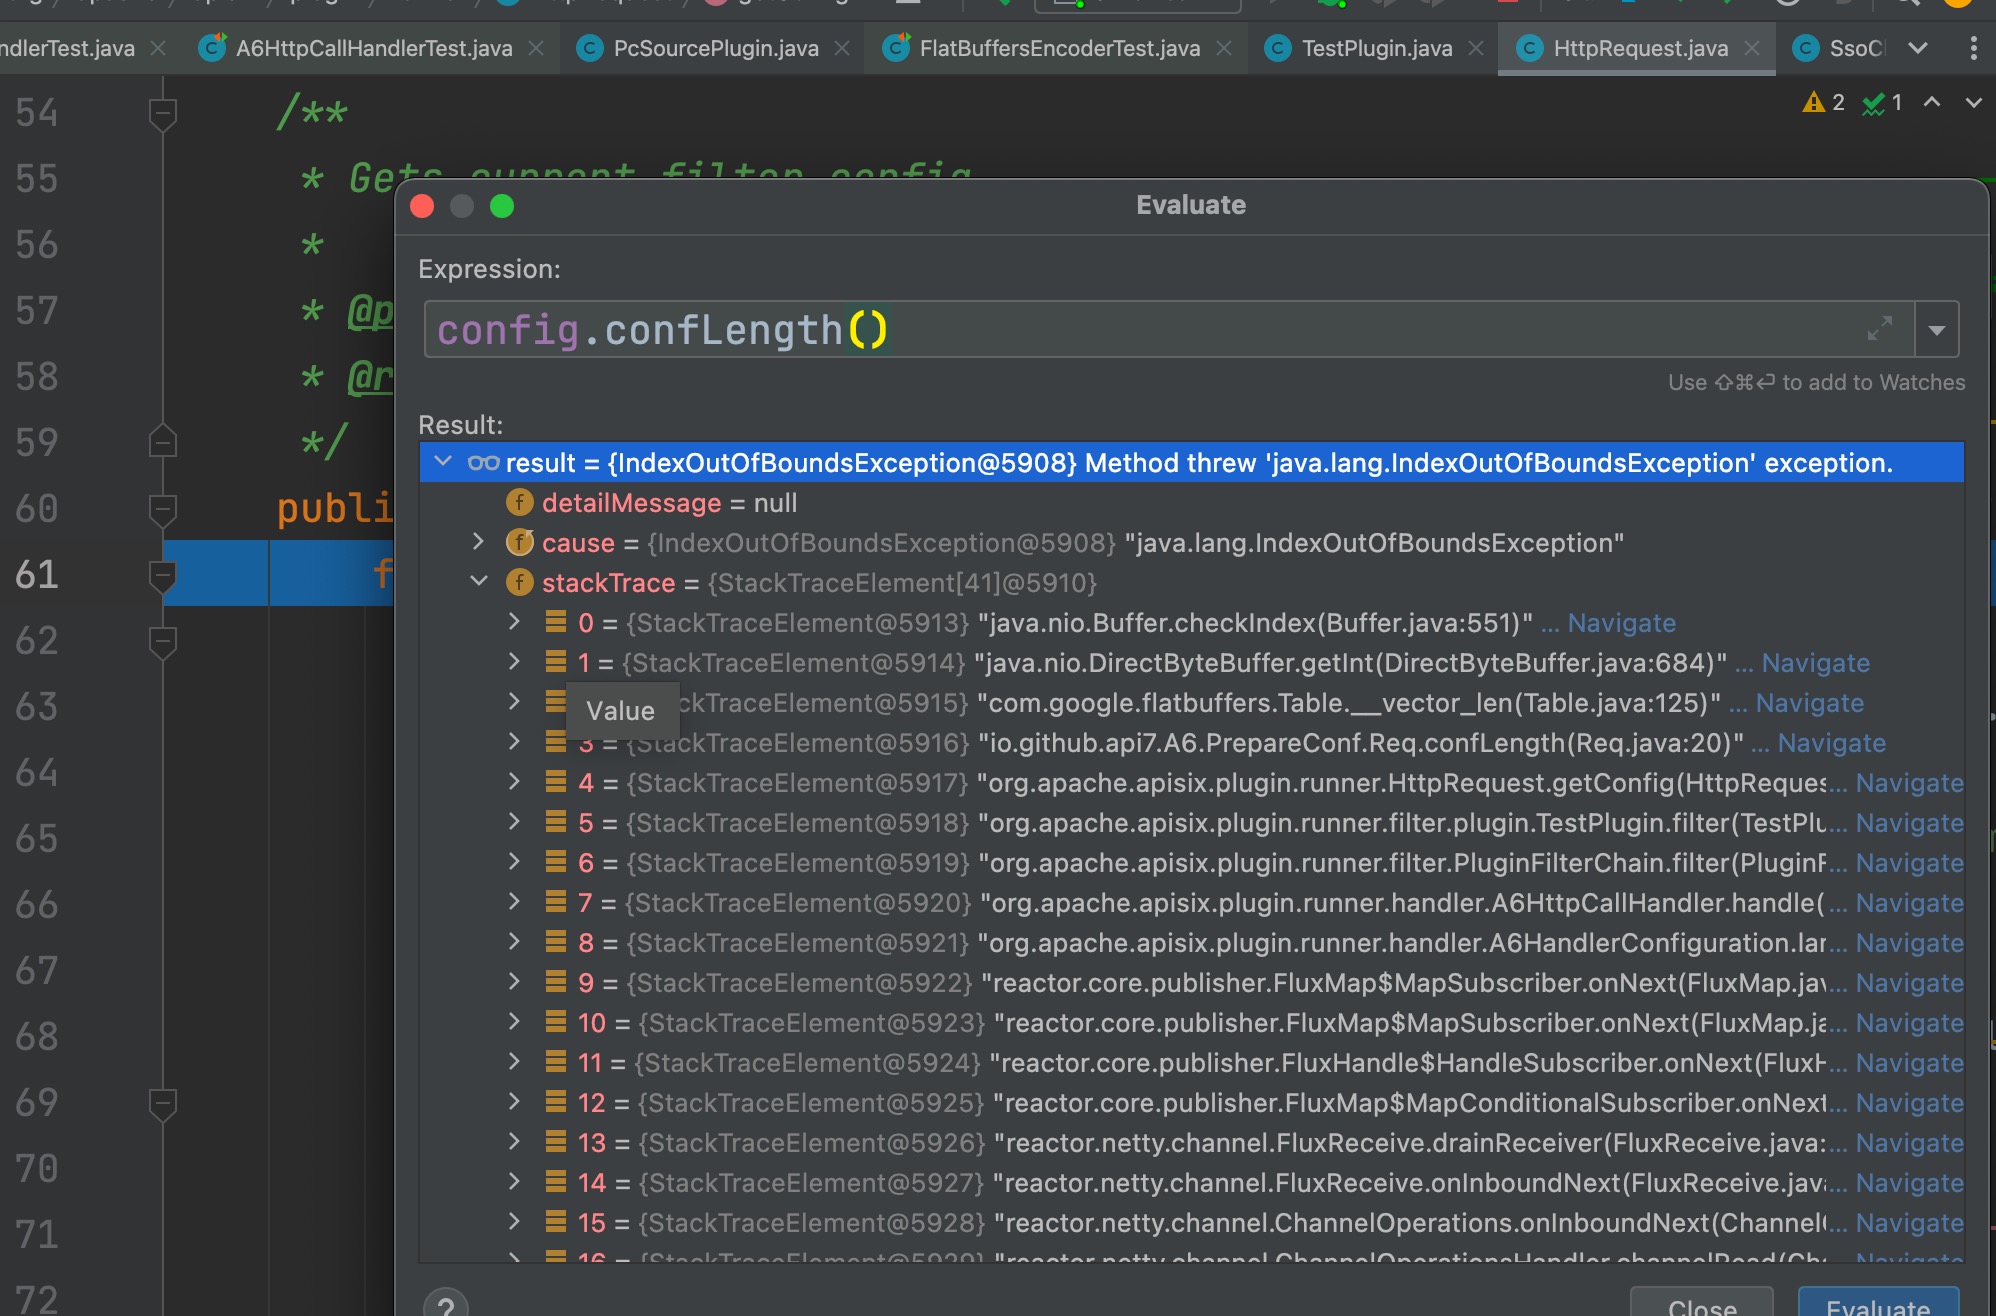1996x1316 pixels.
Task: Switch to TestPlugin.java tab
Action: point(1376,48)
